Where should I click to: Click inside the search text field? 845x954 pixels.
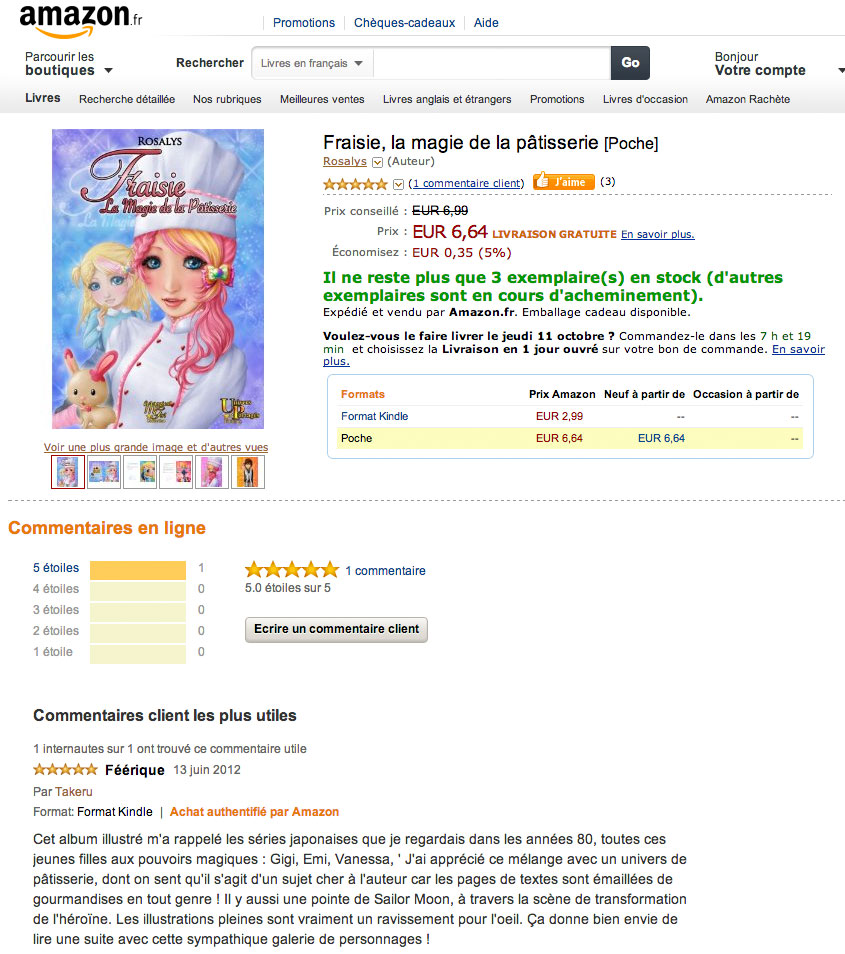492,63
